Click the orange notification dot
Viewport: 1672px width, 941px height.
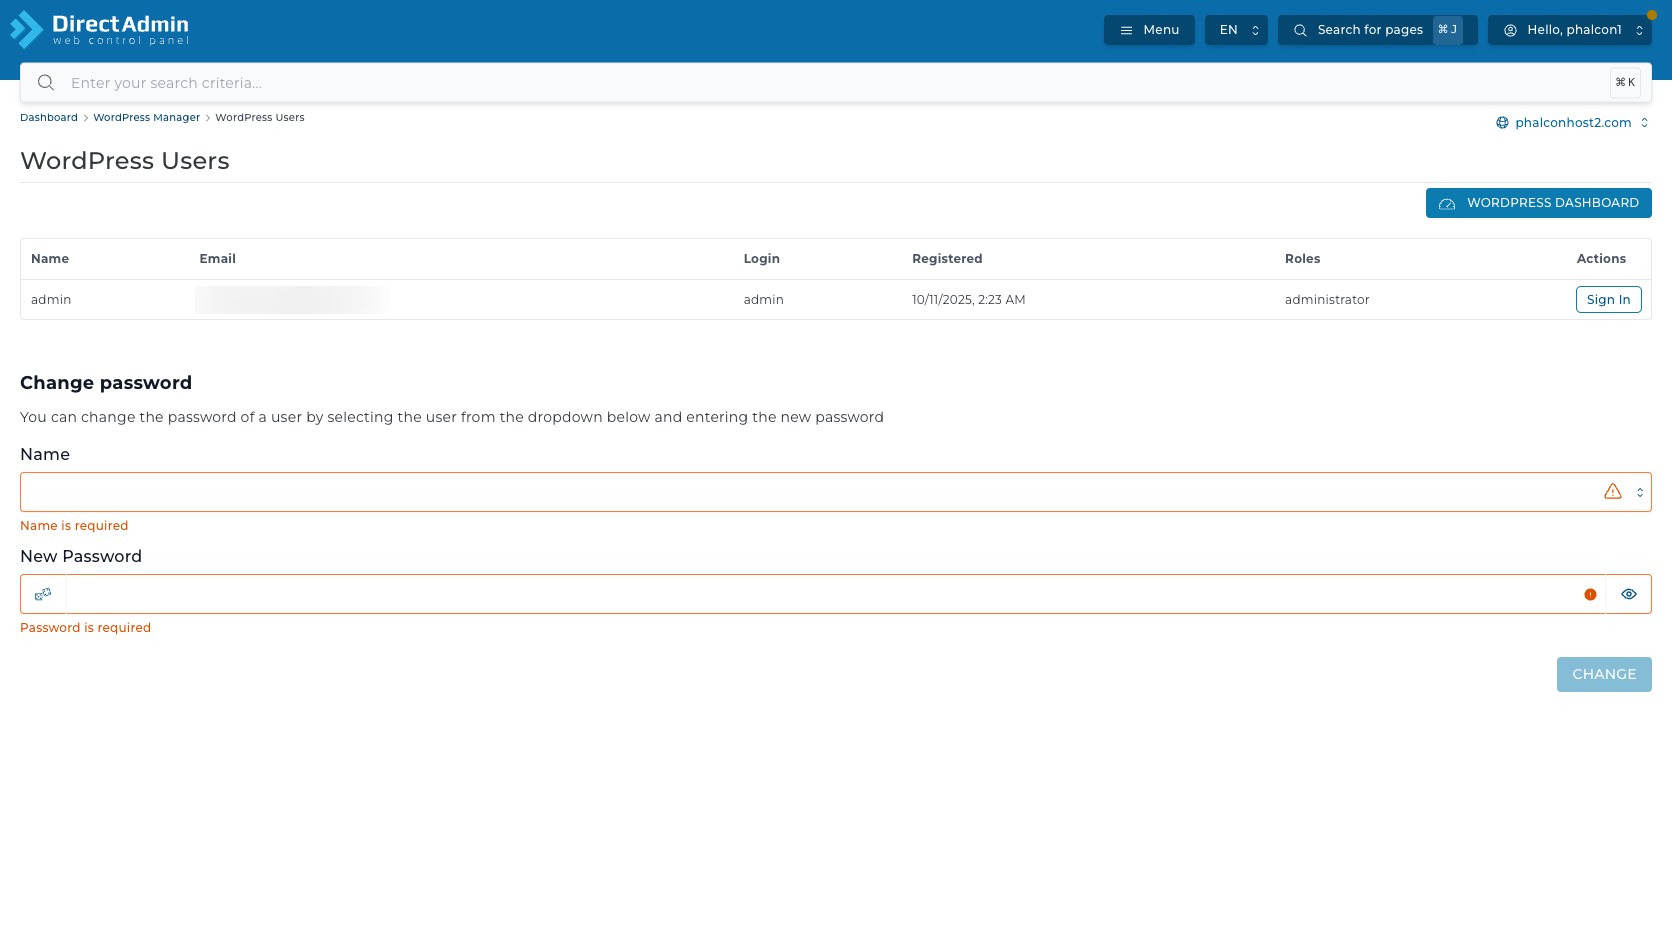click(x=1651, y=15)
